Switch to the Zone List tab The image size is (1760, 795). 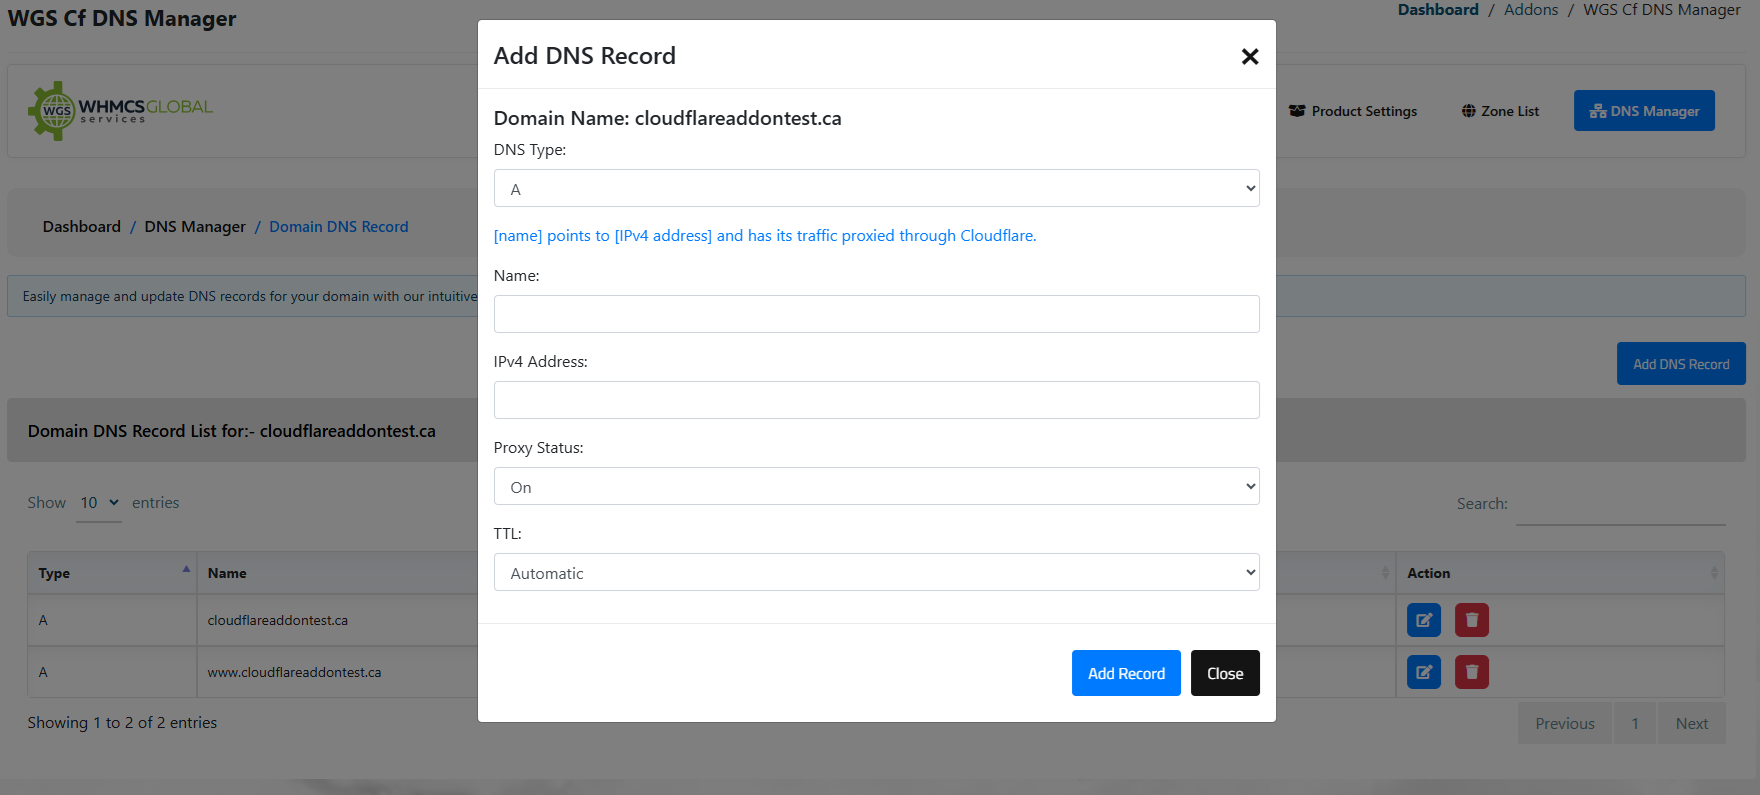(x=1500, y=111)
